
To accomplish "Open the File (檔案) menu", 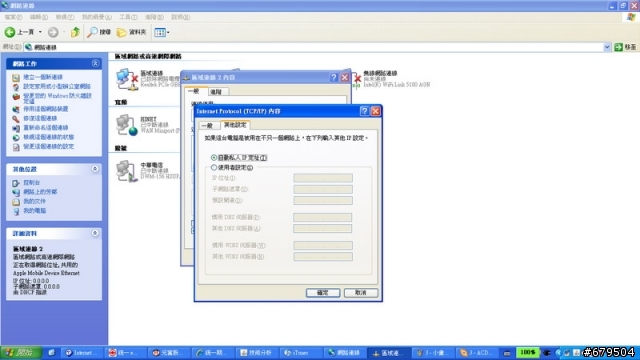I will 13,17.
